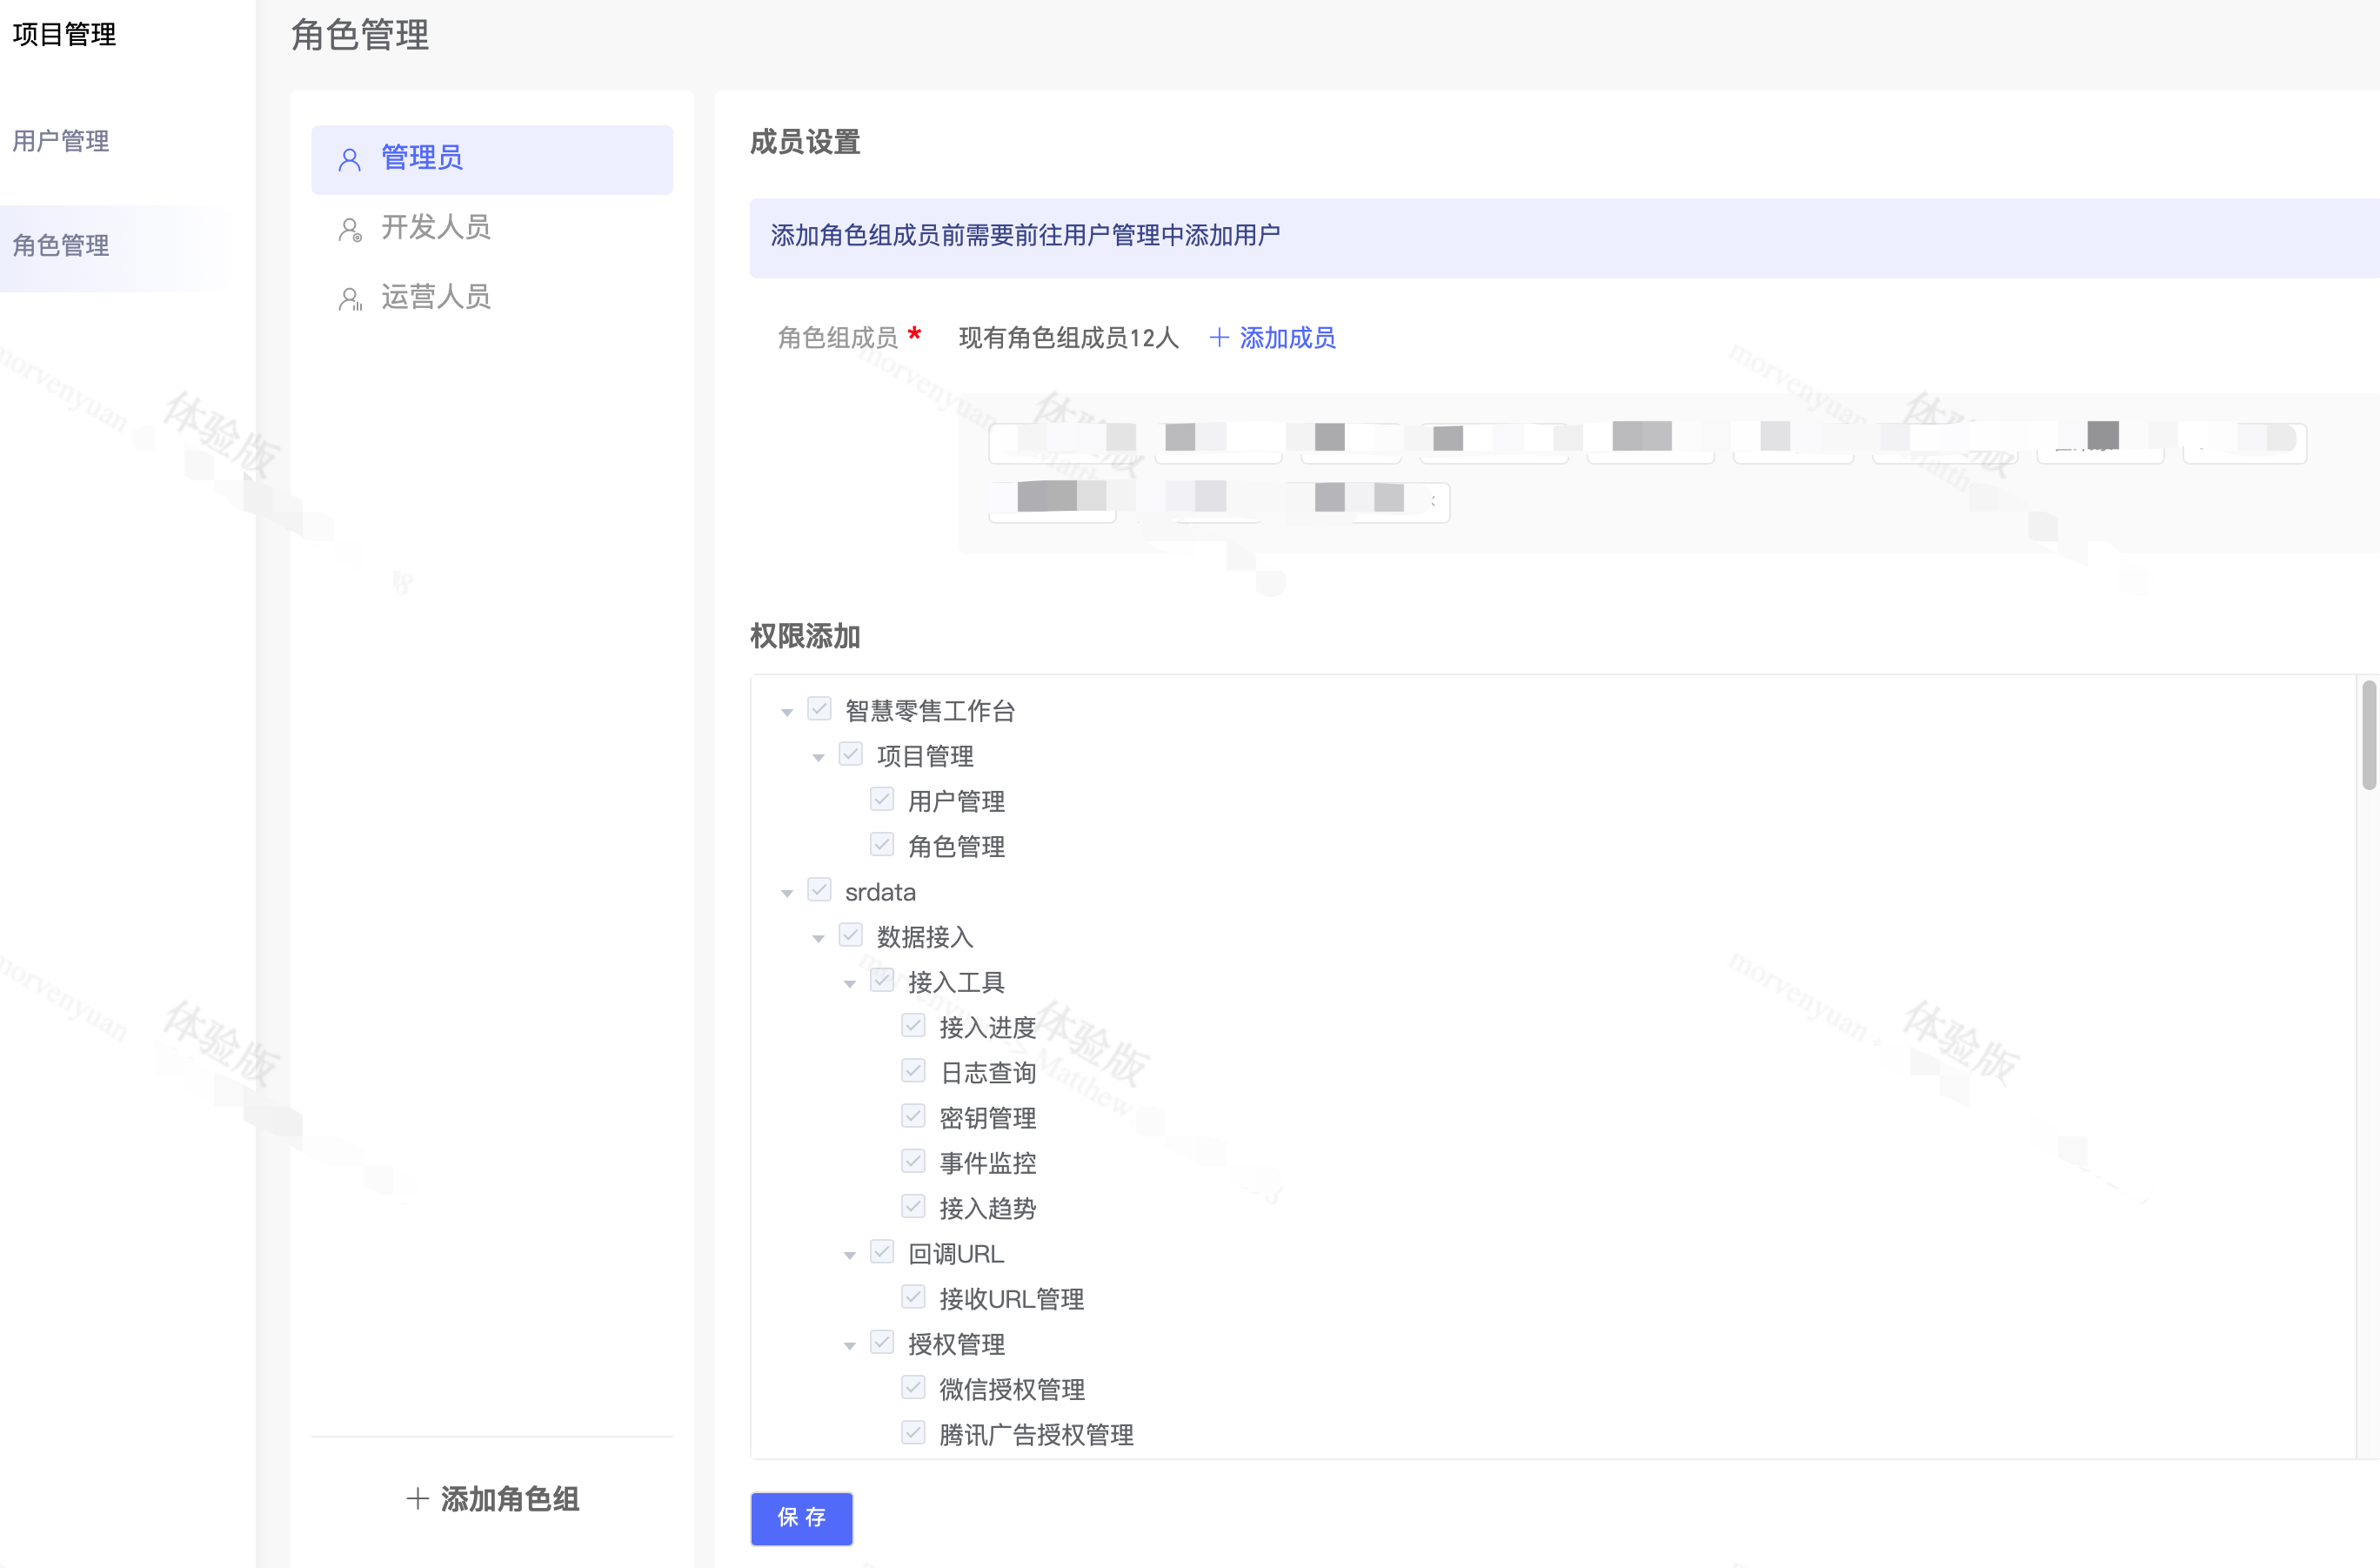The image size is (2380, 1568).
Task: Click the 智慧零售工作台 tree label
Action: (x=930, y=710)
